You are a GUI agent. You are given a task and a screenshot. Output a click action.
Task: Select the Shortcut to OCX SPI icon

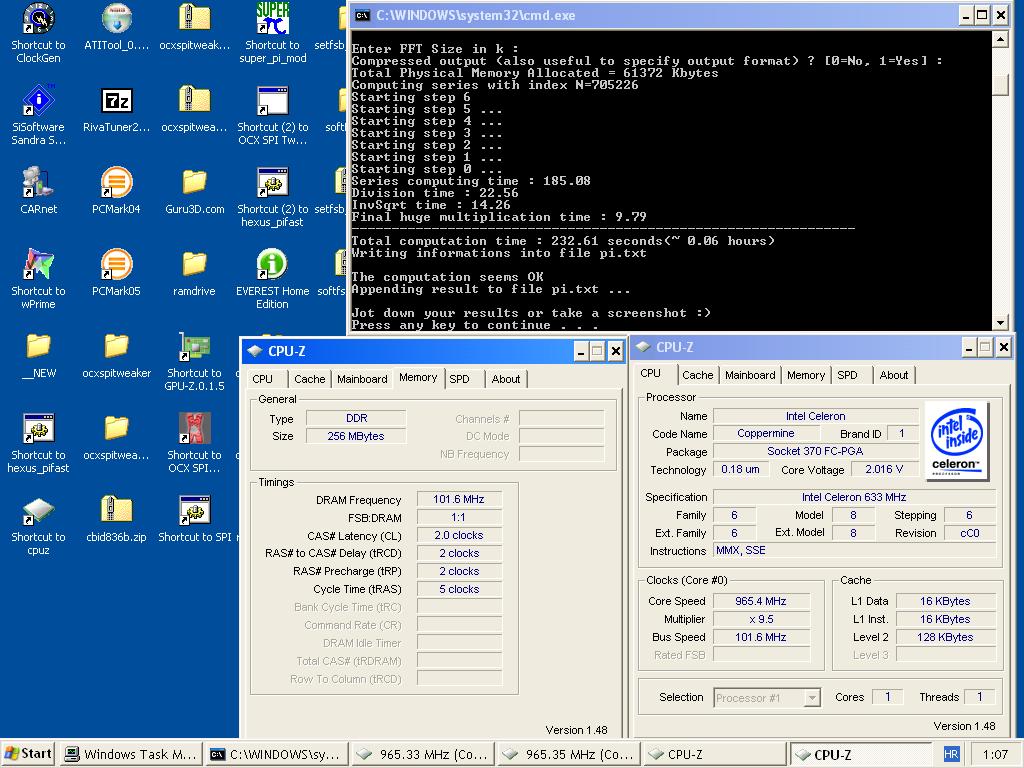[194, 428]
